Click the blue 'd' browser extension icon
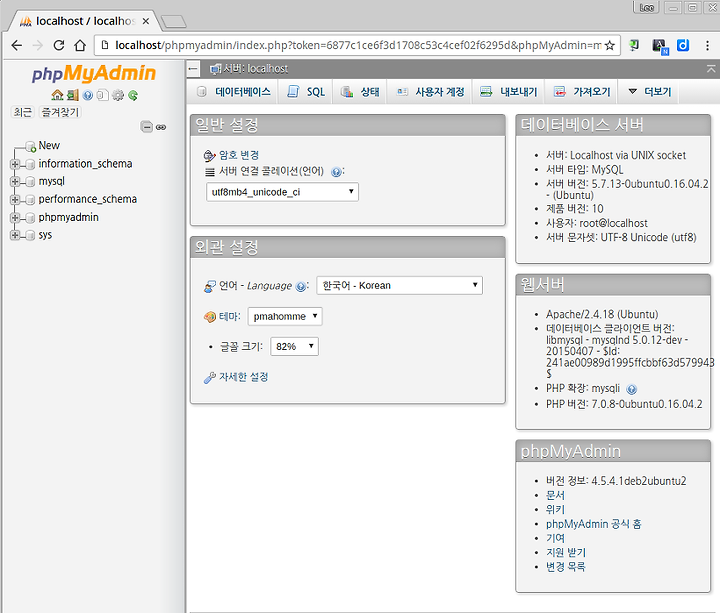The height and width of the screenshot is (613, 720). tap(683, 45)
